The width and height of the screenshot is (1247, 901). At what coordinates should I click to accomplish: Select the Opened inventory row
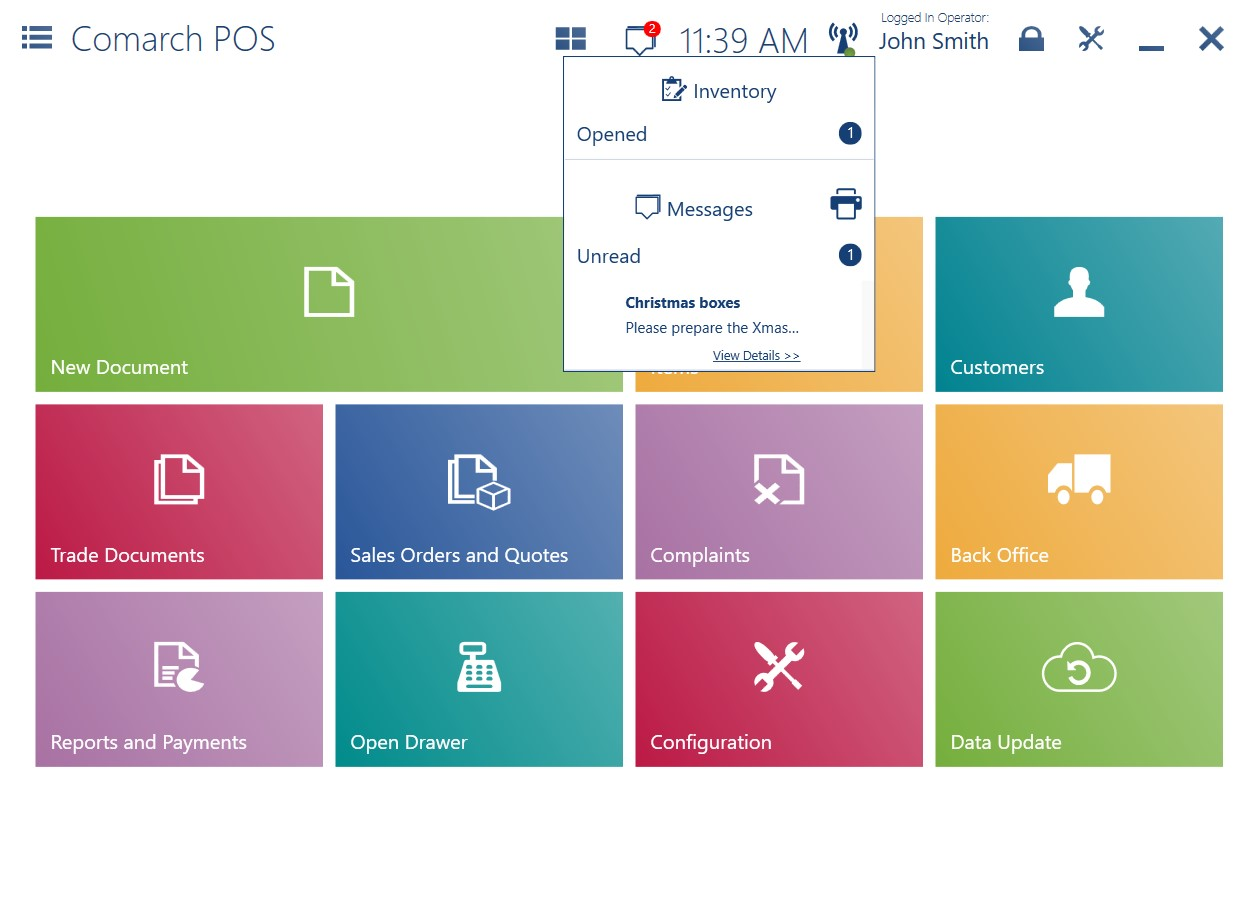(719, 134)
